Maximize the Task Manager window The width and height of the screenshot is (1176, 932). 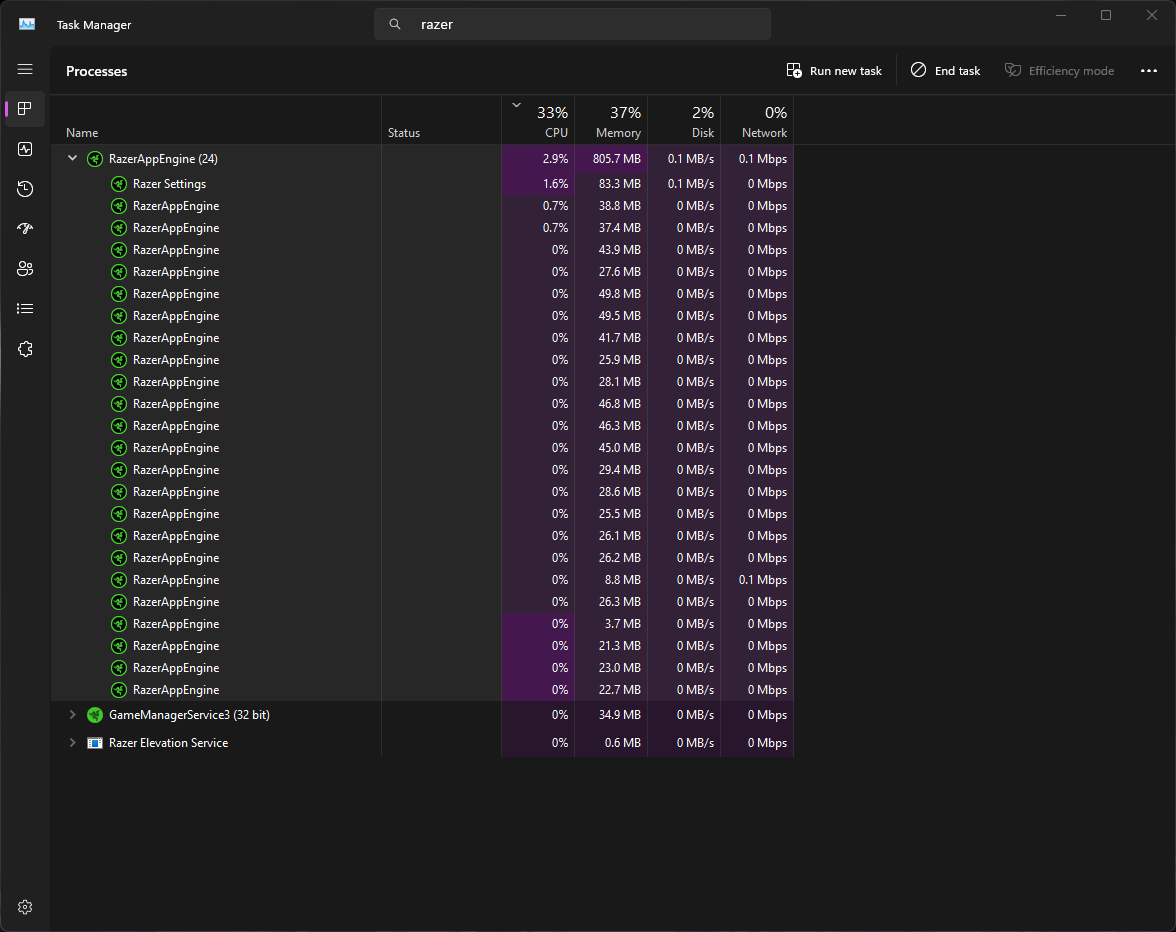1106,15
